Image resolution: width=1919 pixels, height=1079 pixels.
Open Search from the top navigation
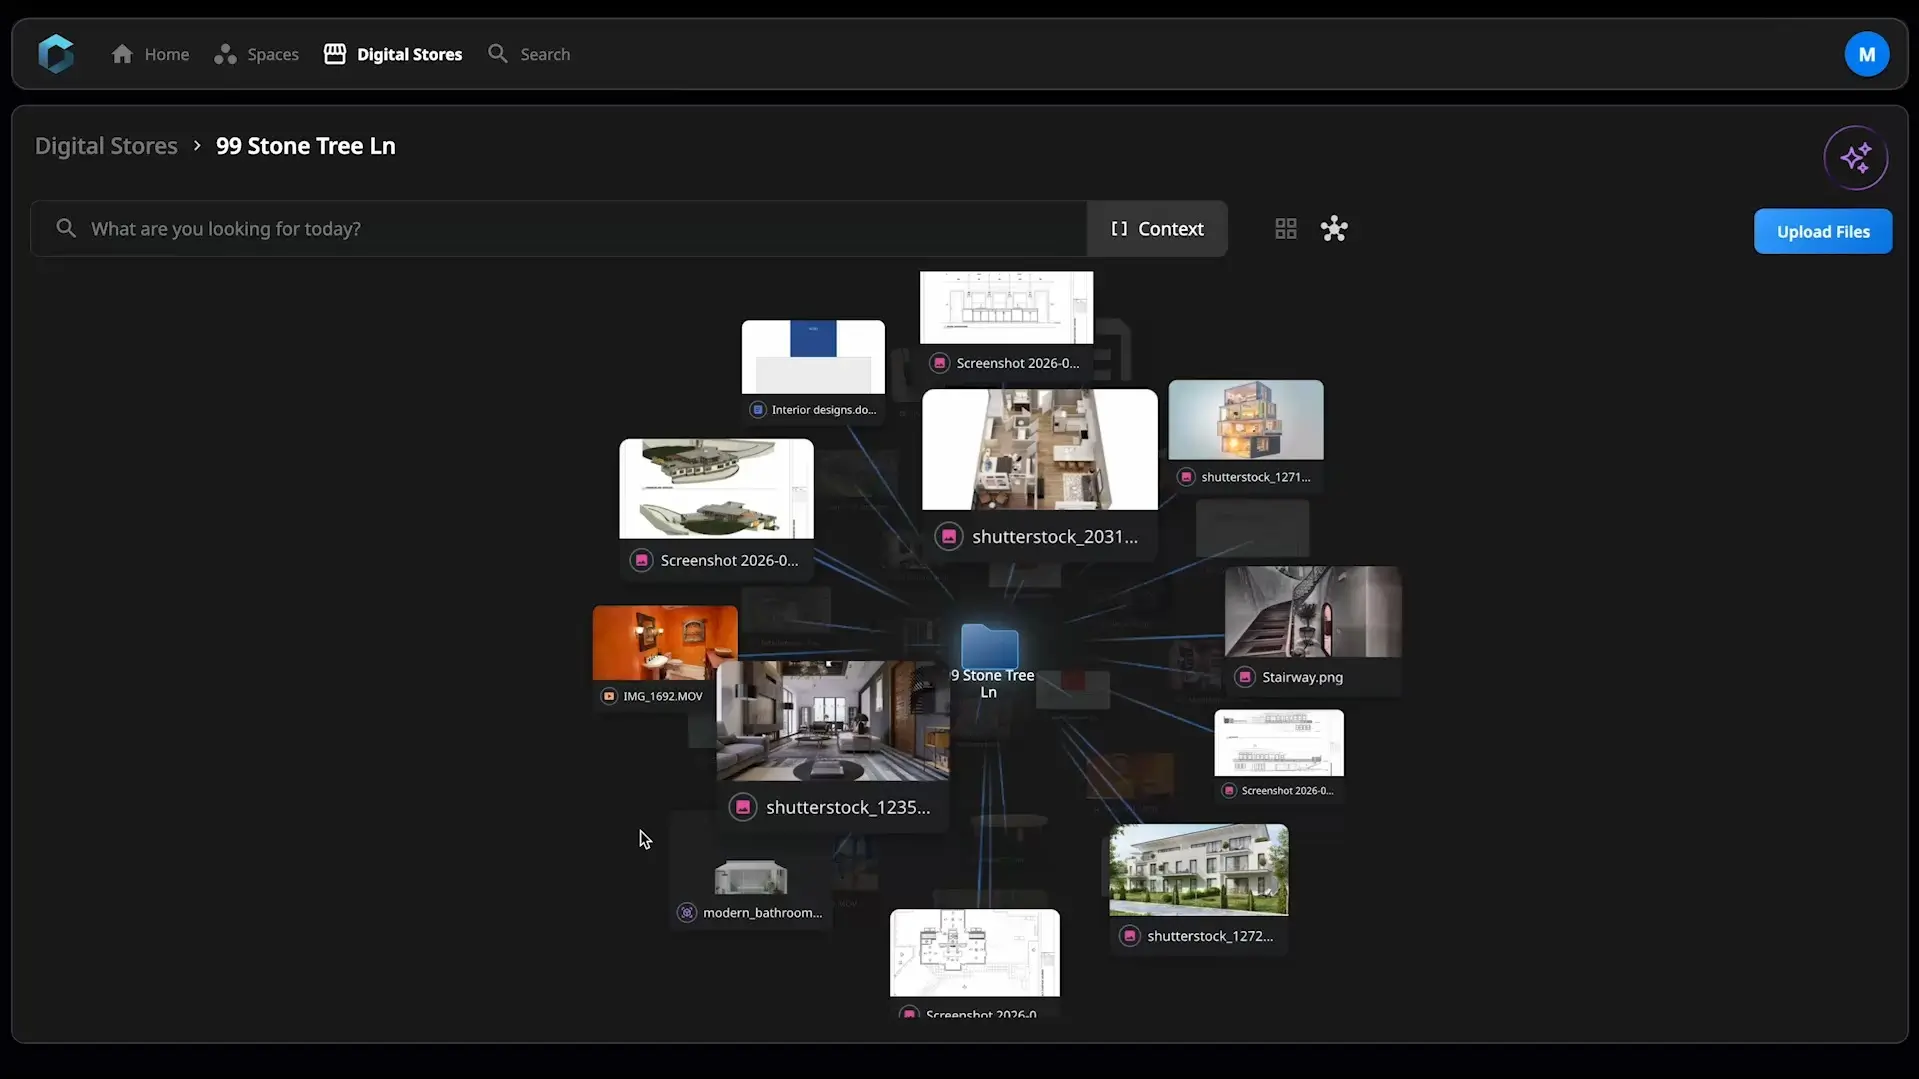[x=529, y=54]
